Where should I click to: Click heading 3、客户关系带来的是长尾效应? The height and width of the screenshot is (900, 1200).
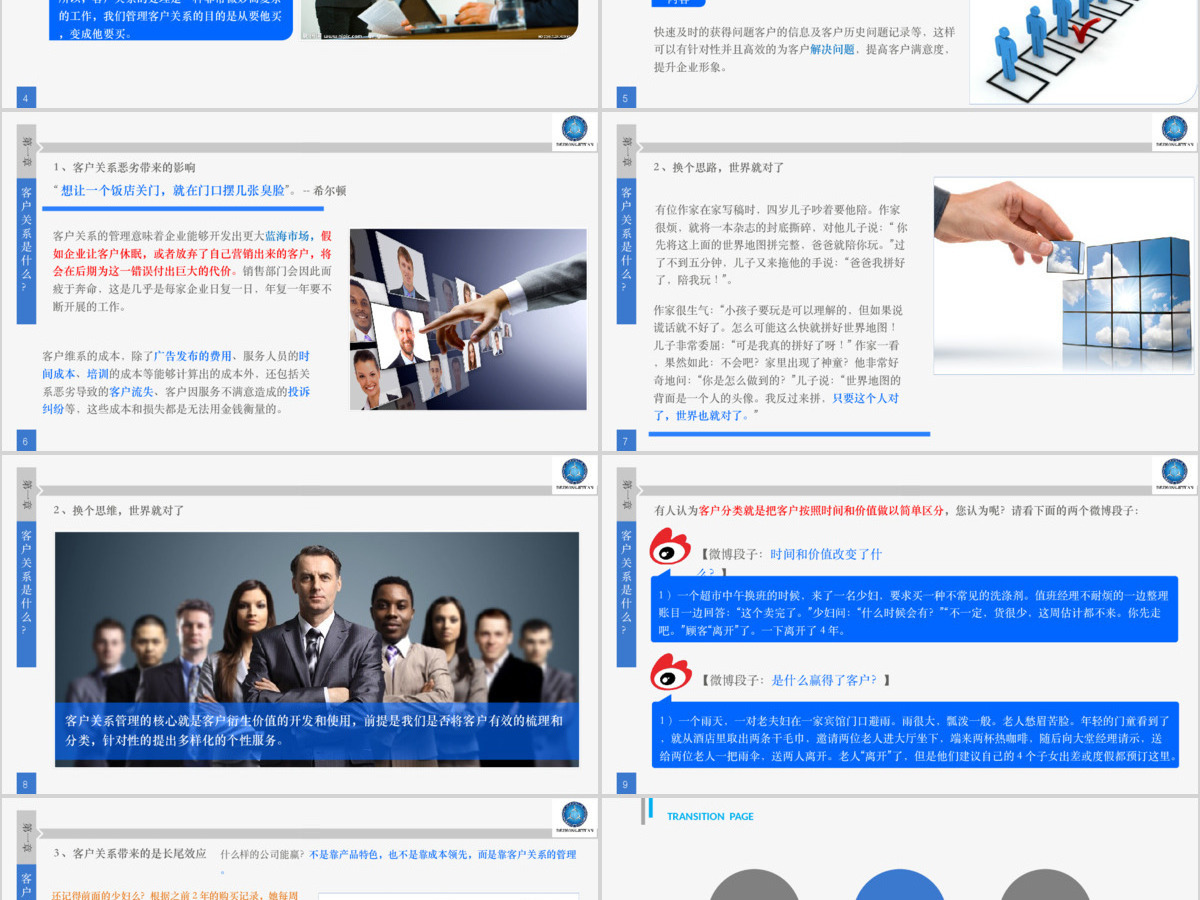click(130, 854)
